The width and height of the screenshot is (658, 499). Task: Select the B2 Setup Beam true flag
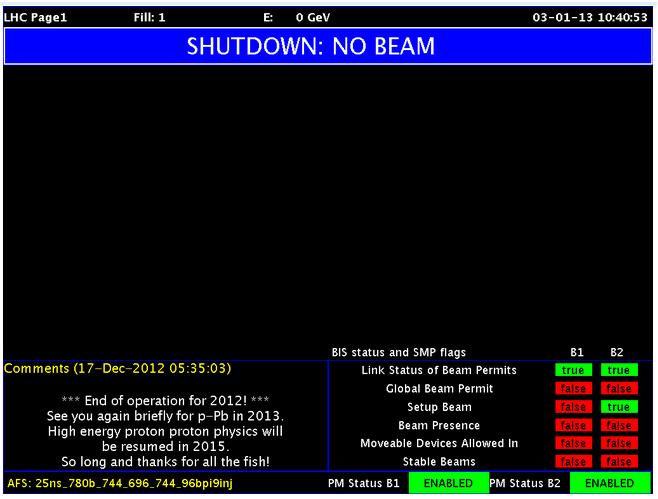click(x=617, y=407)
